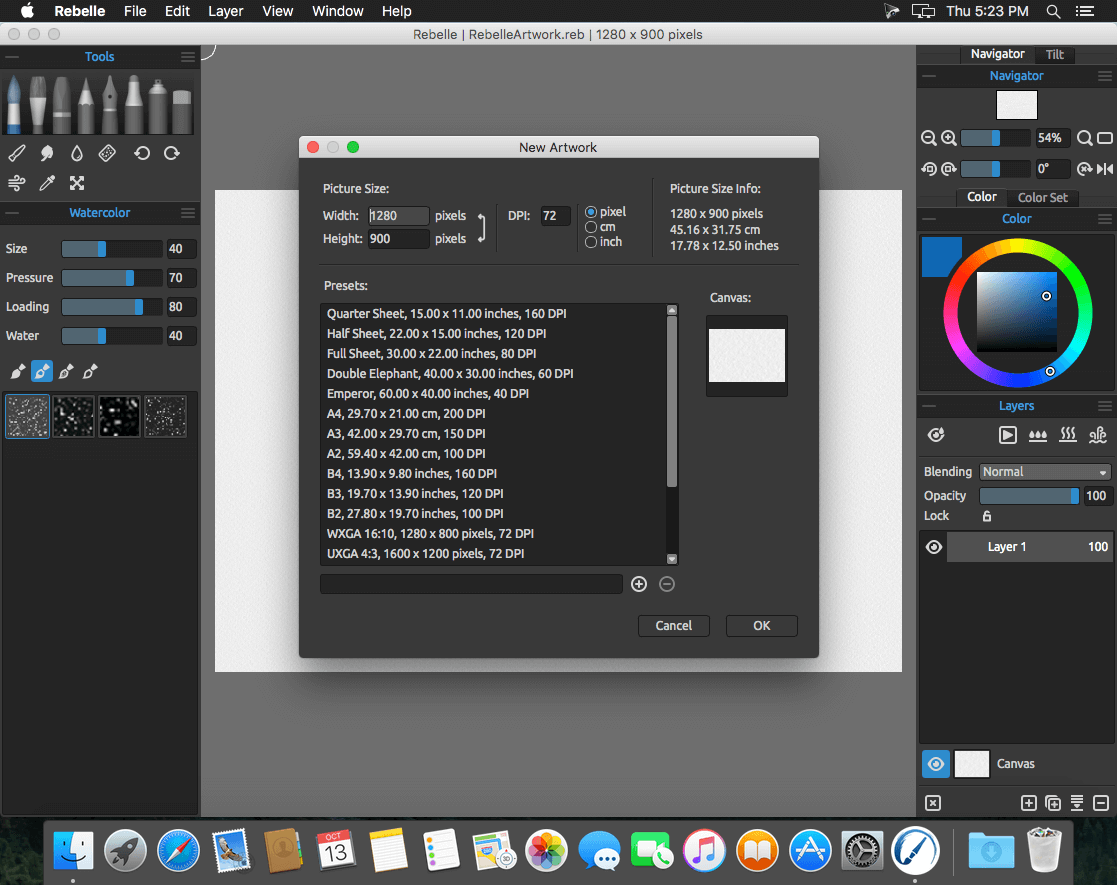The height and width of the screenshot is (885, 1117).
Task: Collapse the Watercolor panel
Action: 12,213
